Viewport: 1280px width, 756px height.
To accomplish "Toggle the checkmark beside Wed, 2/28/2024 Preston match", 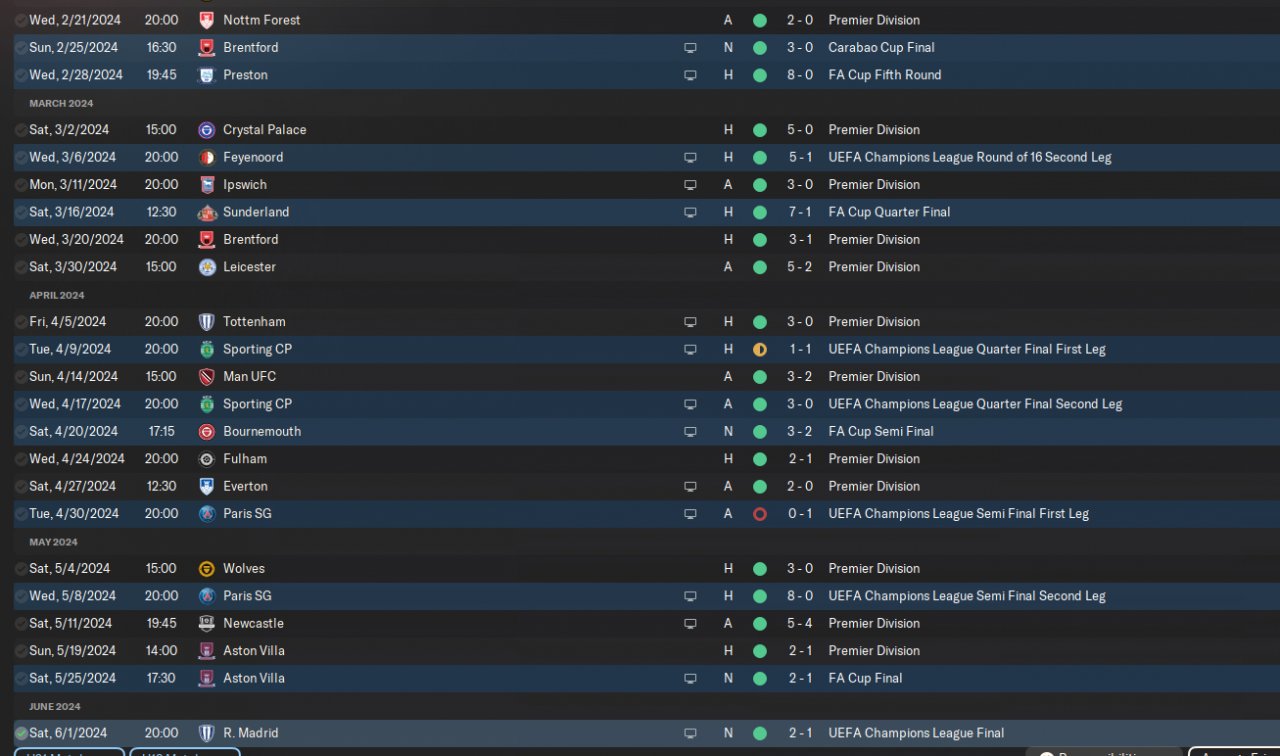I will [x=21, y=75].
